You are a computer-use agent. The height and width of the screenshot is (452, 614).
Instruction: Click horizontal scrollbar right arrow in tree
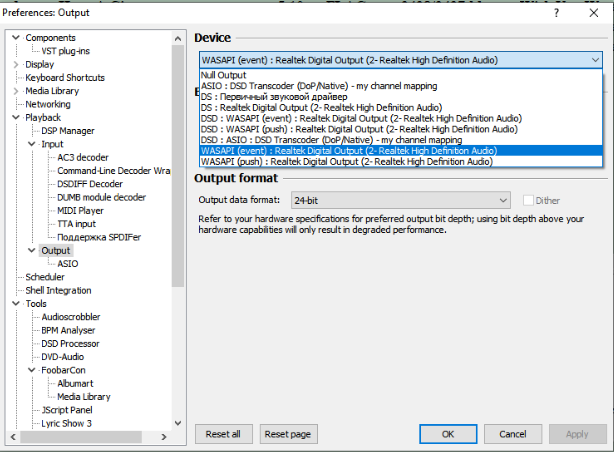[164, 437]
